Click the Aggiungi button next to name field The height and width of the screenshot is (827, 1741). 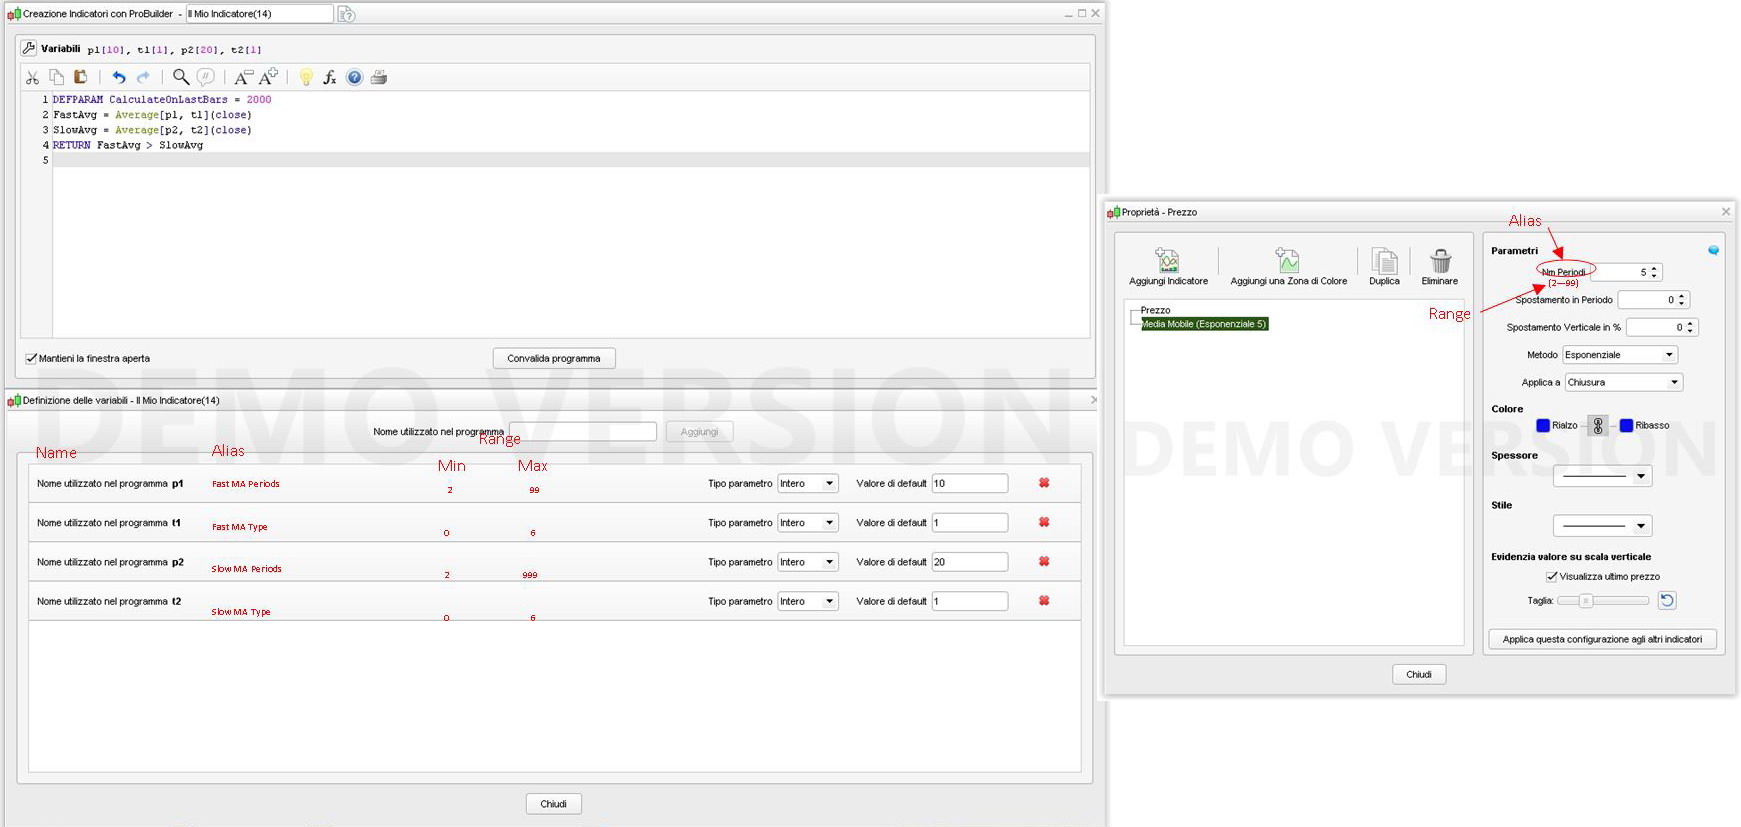pyautogui.click(x=699, y=431)
